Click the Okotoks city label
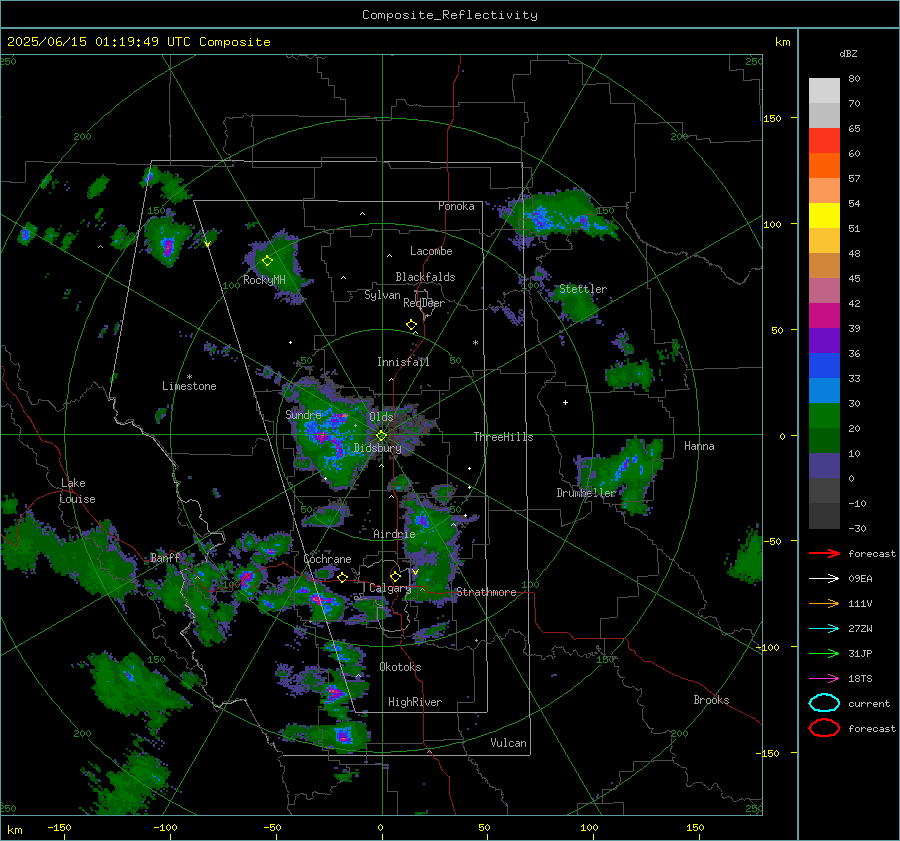900x841 pixels. point(400,667)
